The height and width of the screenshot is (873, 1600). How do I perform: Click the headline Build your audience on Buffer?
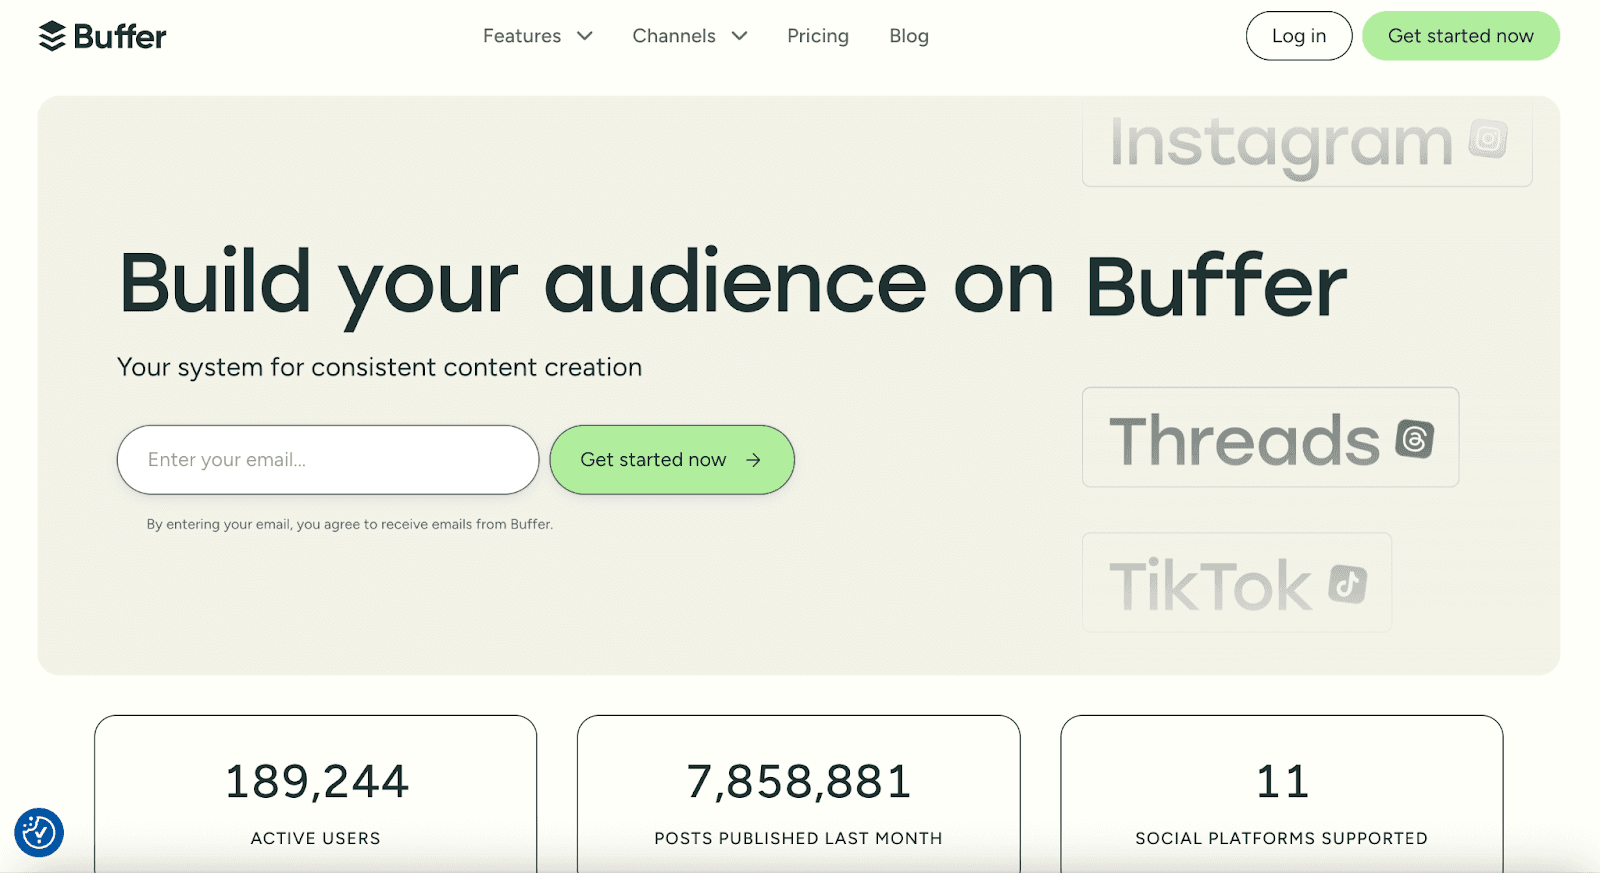(x=733, y=286)
